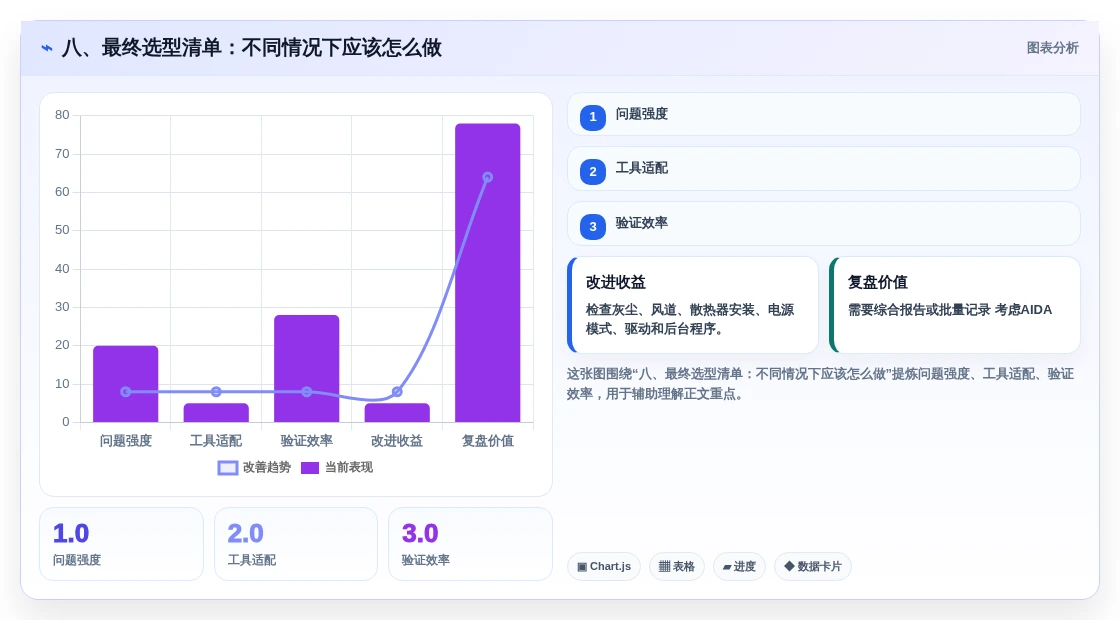Open the 工具适配 list item
Screen dimensions: 1120x620
click(824, 169)
